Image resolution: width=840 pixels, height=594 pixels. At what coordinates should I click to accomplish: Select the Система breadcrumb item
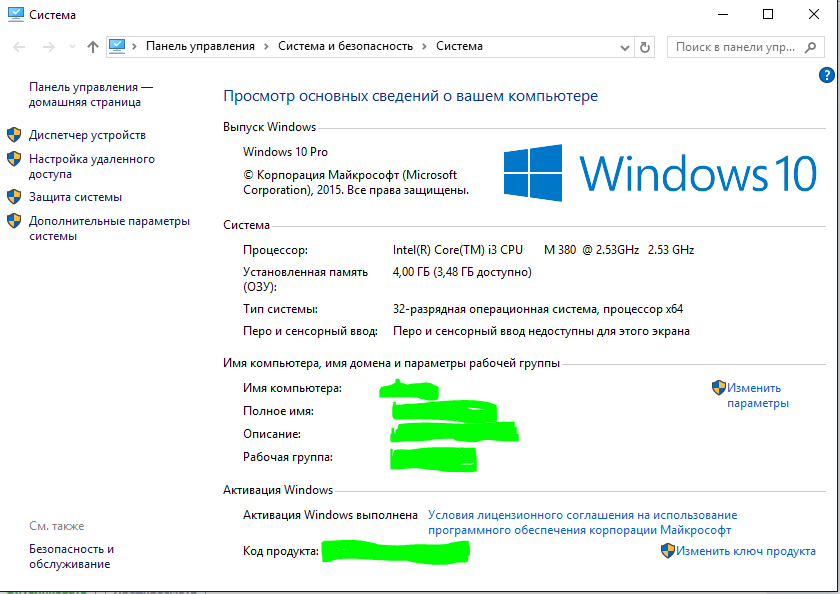[x=459, y=46]
